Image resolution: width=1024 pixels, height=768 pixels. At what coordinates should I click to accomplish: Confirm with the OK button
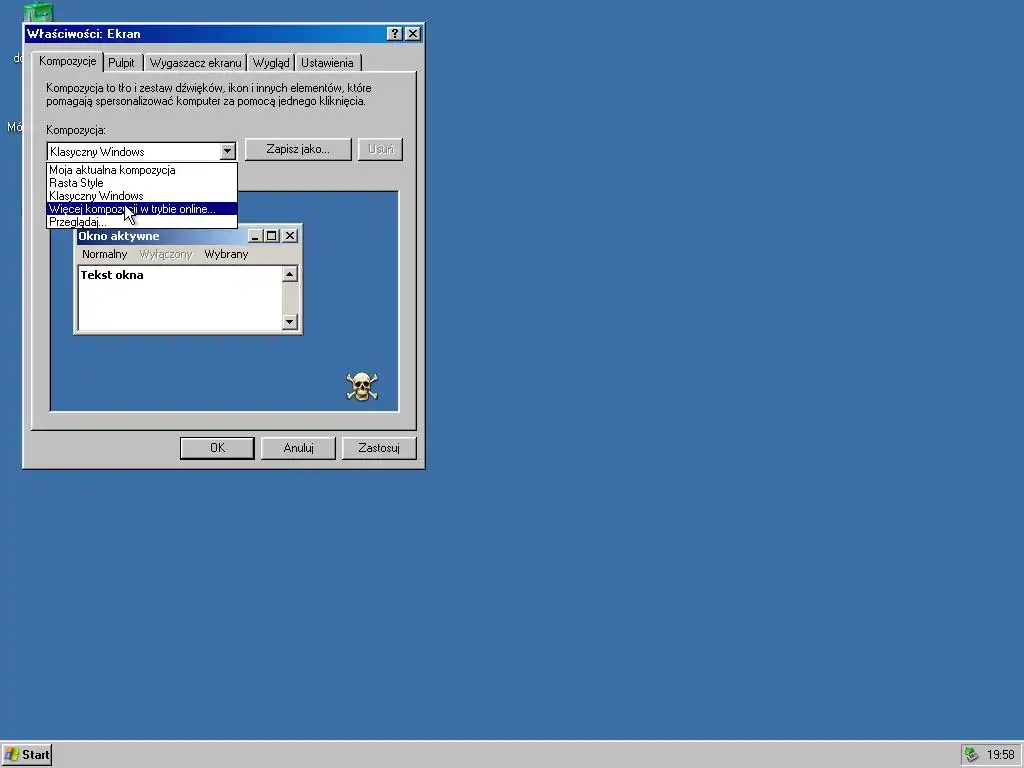coord(217,448)
